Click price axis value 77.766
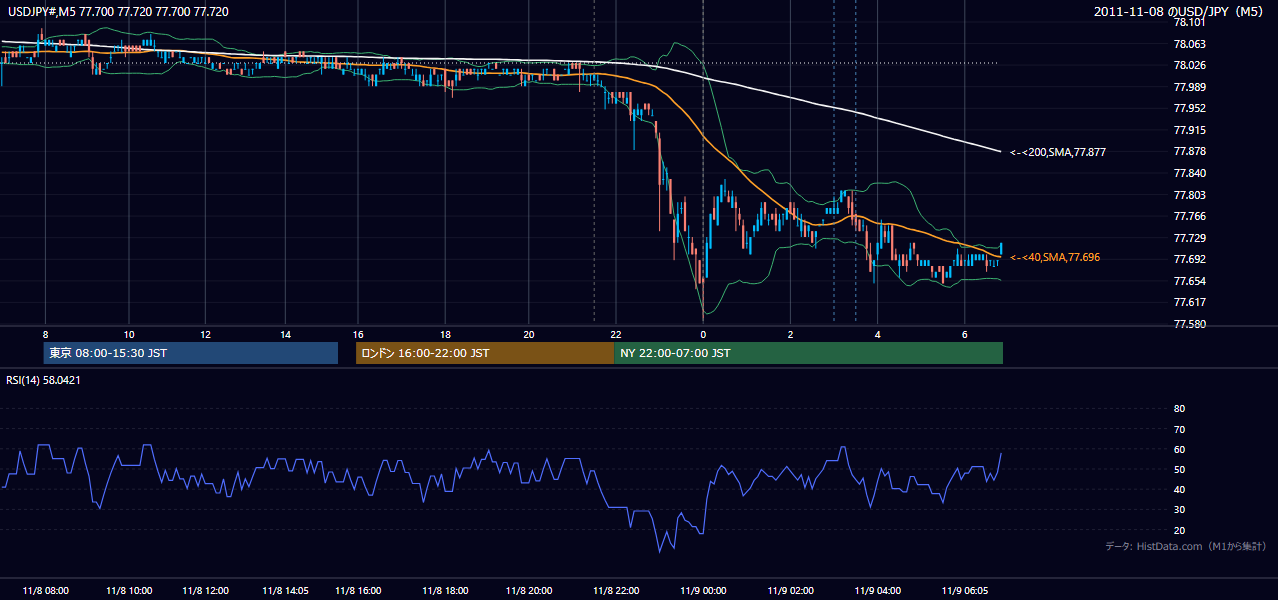This screenshot has height=600, width=1278. [x=1189, y=216]
